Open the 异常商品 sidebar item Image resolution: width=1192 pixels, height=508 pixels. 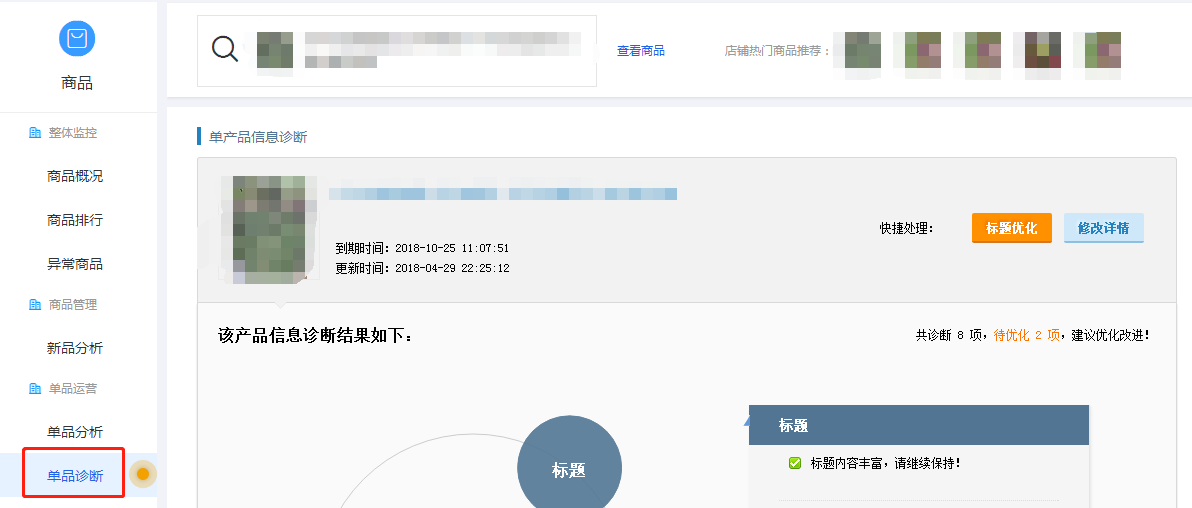pos(75,264)
